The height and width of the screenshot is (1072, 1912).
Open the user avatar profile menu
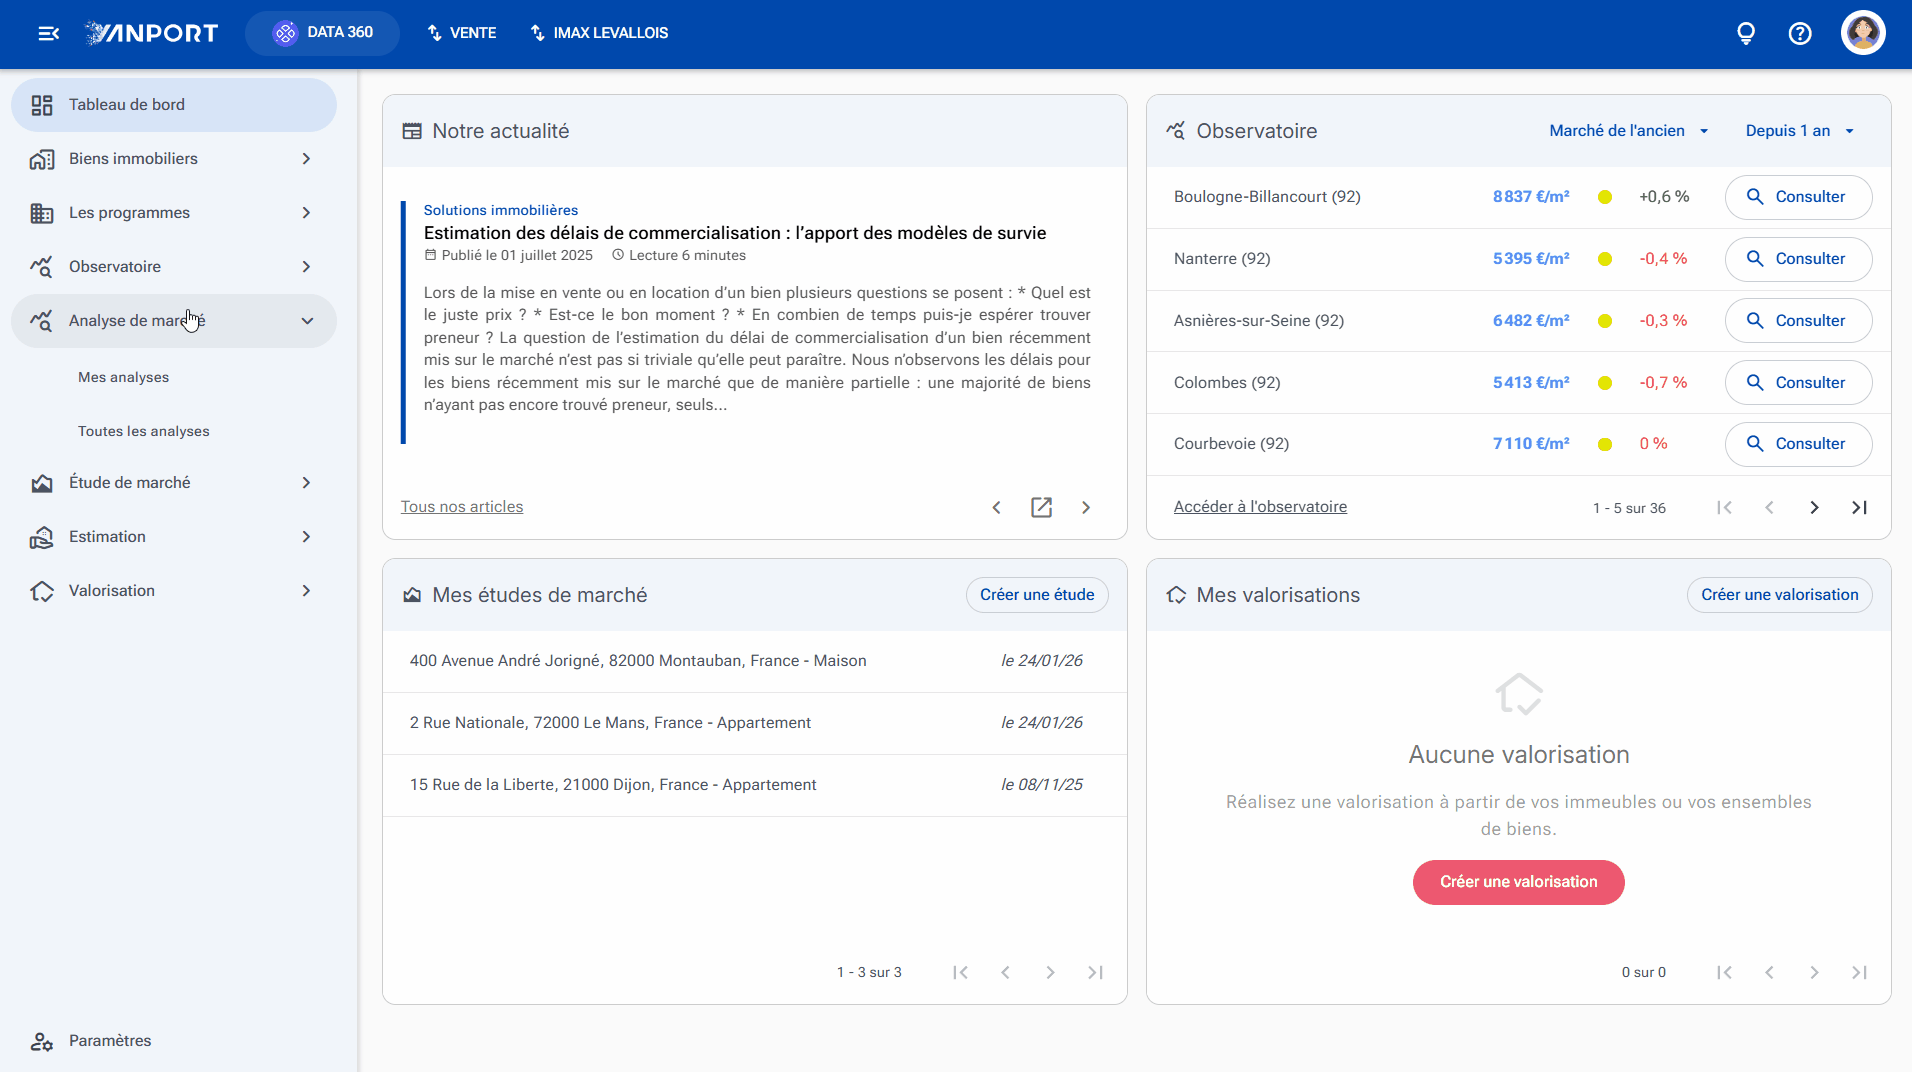tap(1863, 33)
